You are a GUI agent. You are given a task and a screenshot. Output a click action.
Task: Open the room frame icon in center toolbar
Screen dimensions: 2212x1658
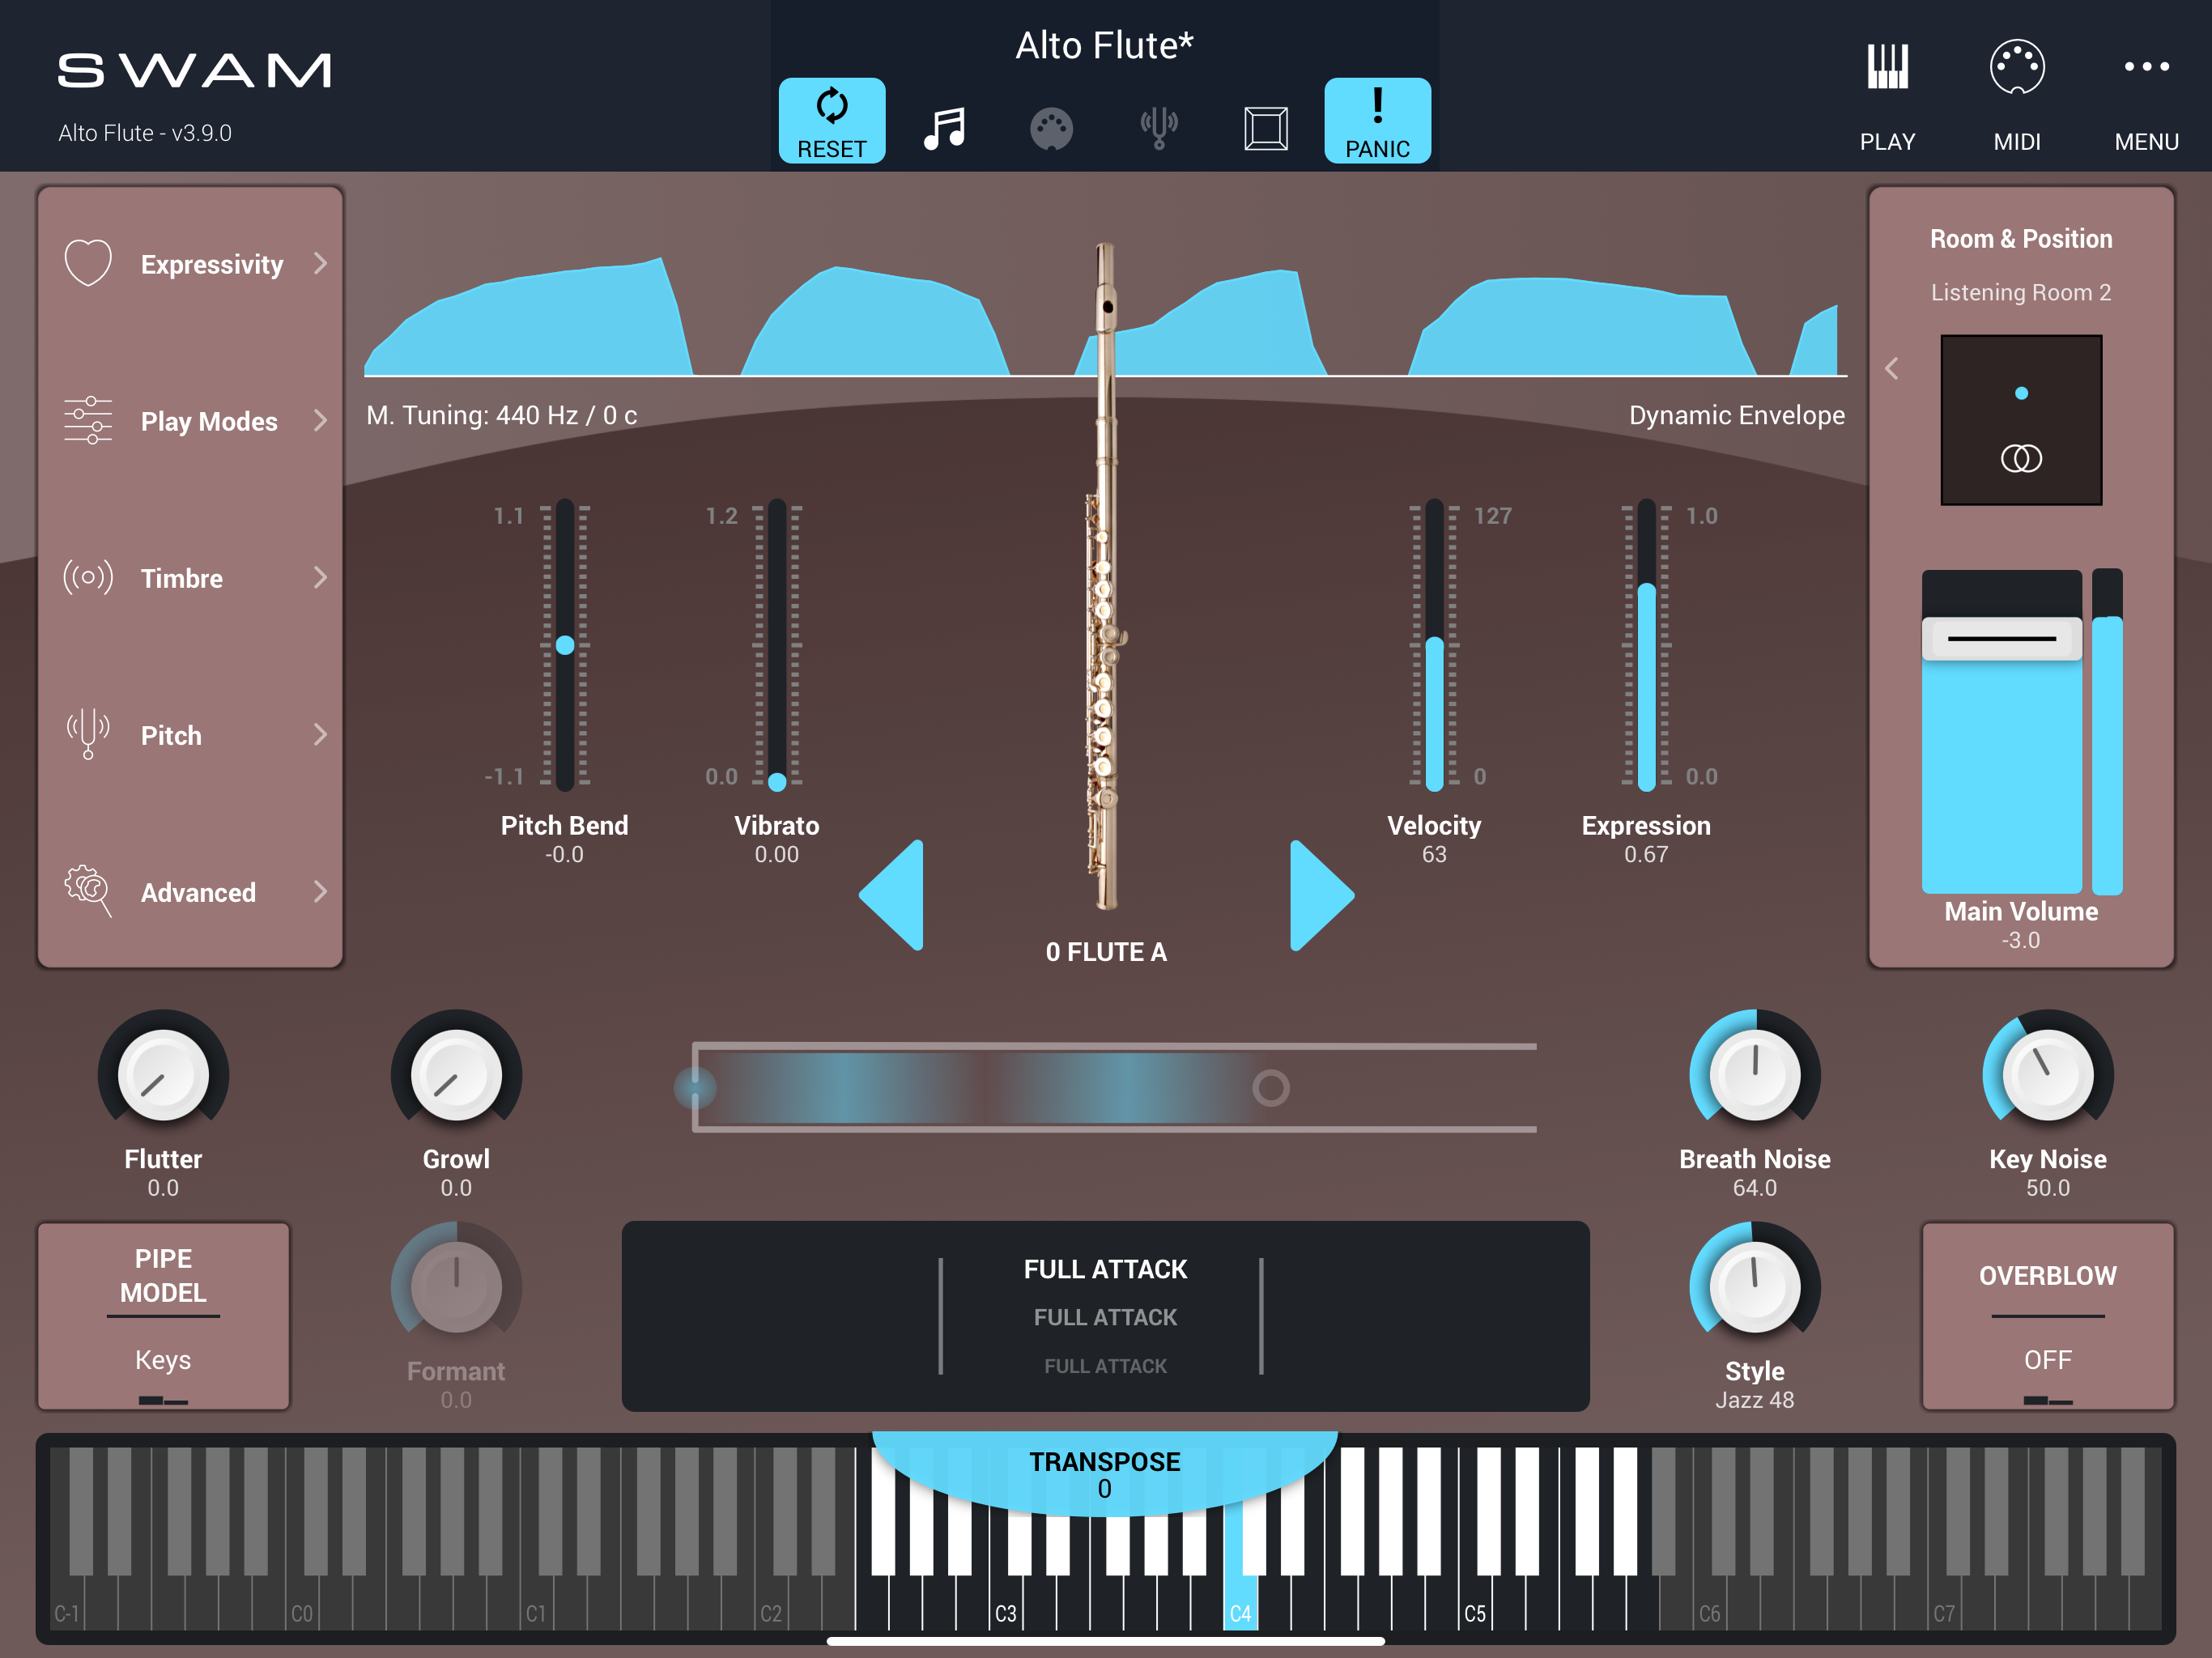click(1266, 128)
